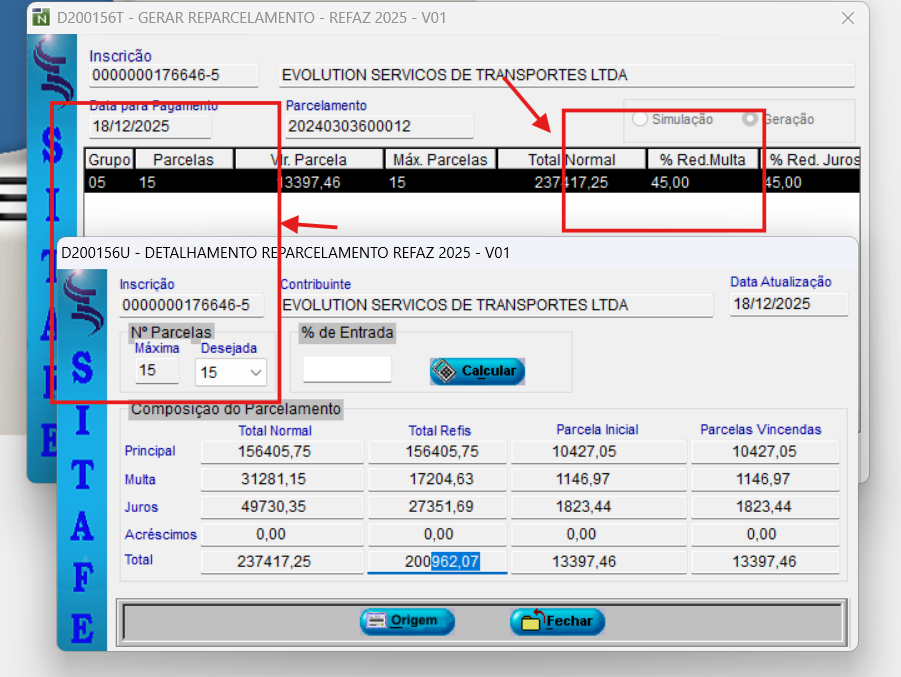Click the % de Entrada input field

[347, 369]
